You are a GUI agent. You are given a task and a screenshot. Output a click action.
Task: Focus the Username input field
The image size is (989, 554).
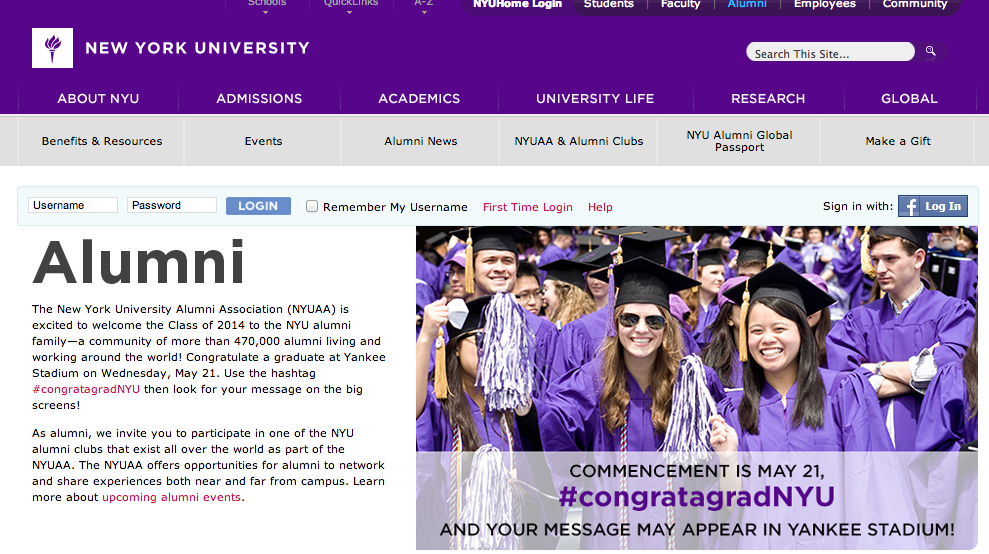coord(73,205)
